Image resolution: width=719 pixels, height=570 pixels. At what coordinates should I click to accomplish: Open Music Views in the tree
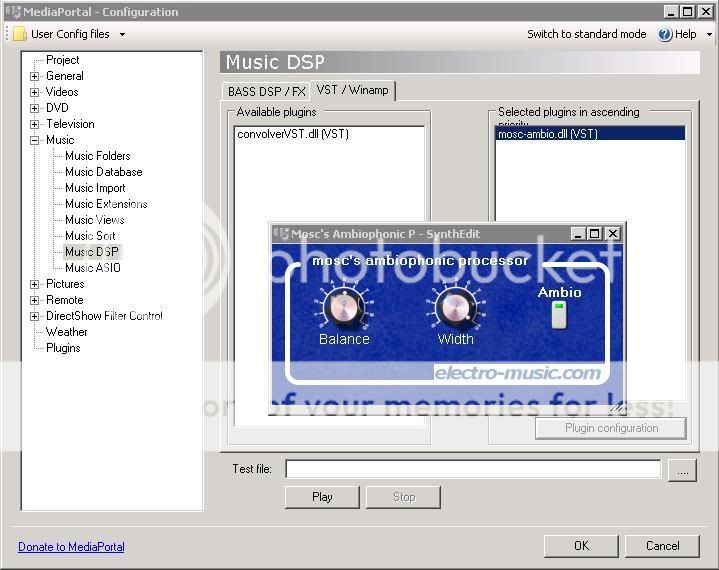click(x=94, y=220)
